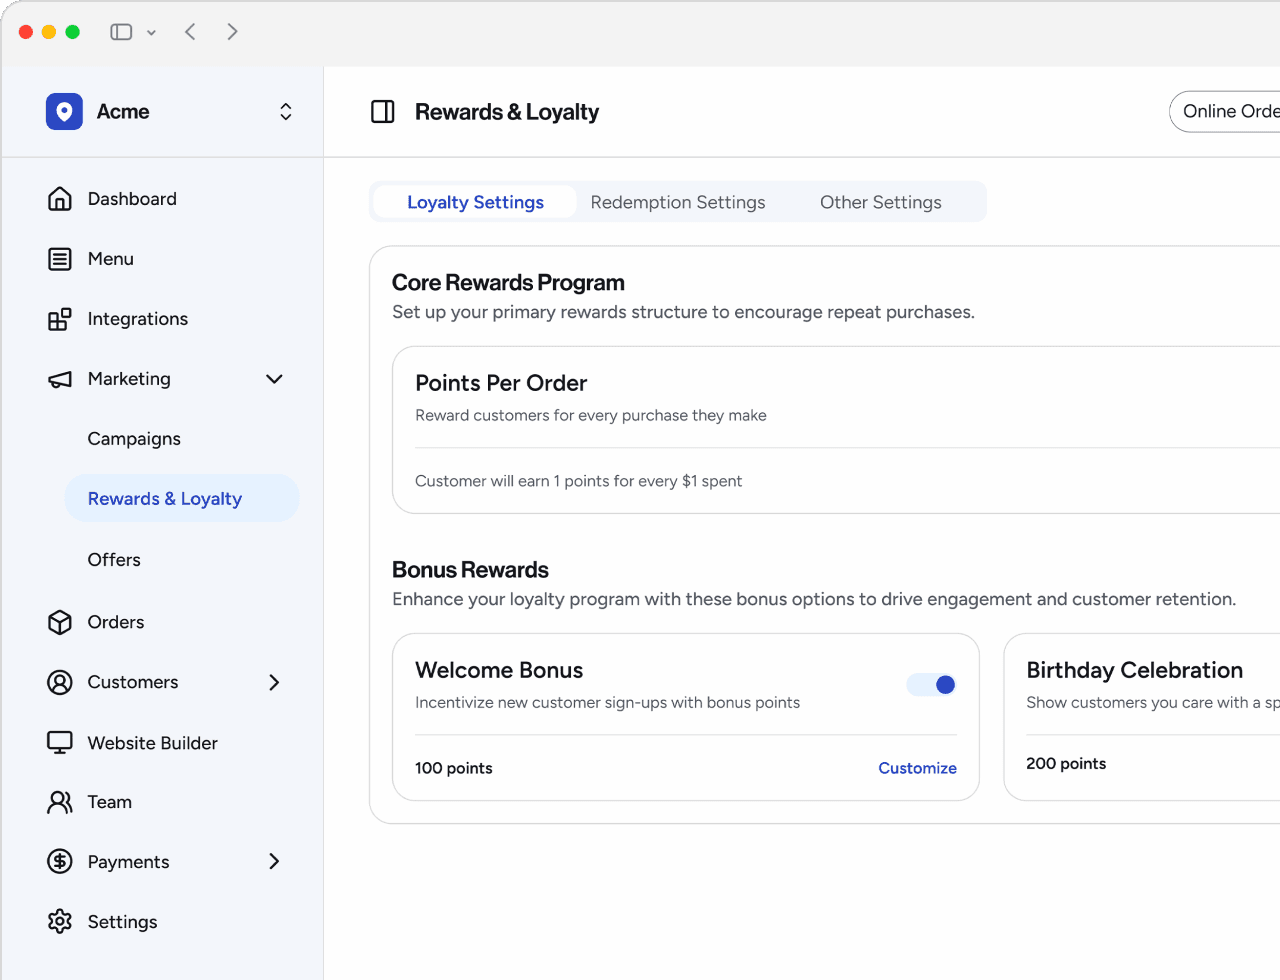1280x980 pixels.
Task: Click the Birthday Celebration card title
Action: tap(1134, 670)
